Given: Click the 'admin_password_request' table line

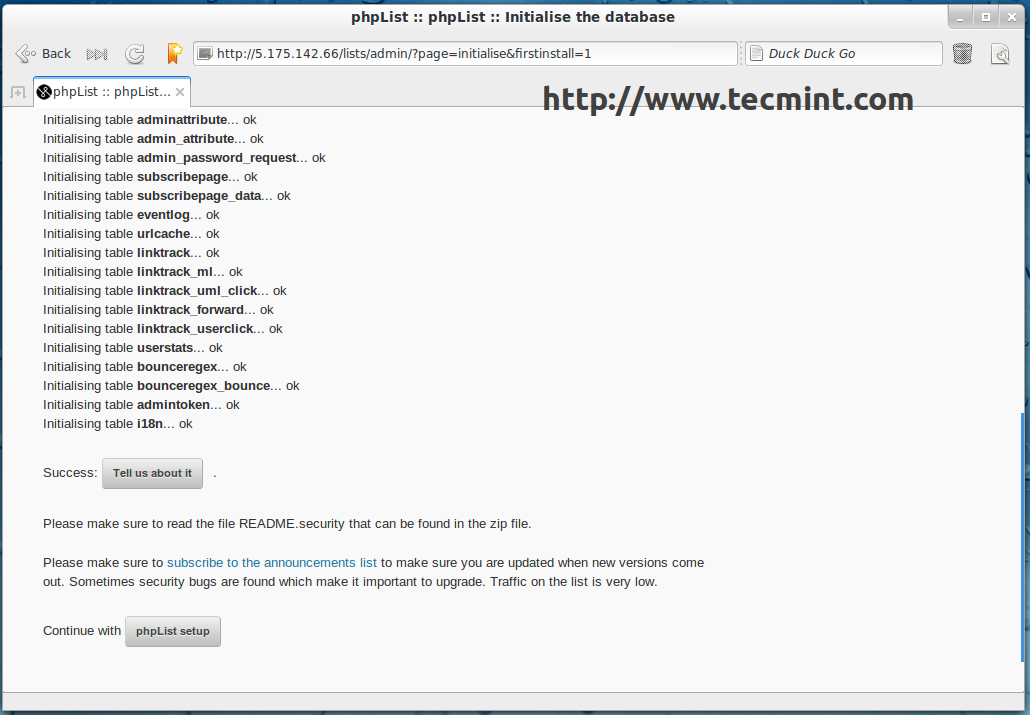Looking at the screenshot, I should pos(184,158).
